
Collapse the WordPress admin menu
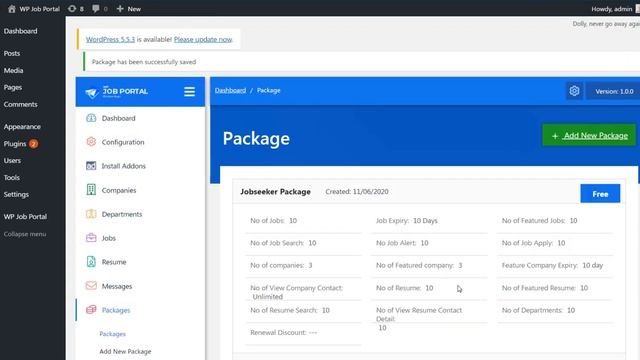pos(25,234)
